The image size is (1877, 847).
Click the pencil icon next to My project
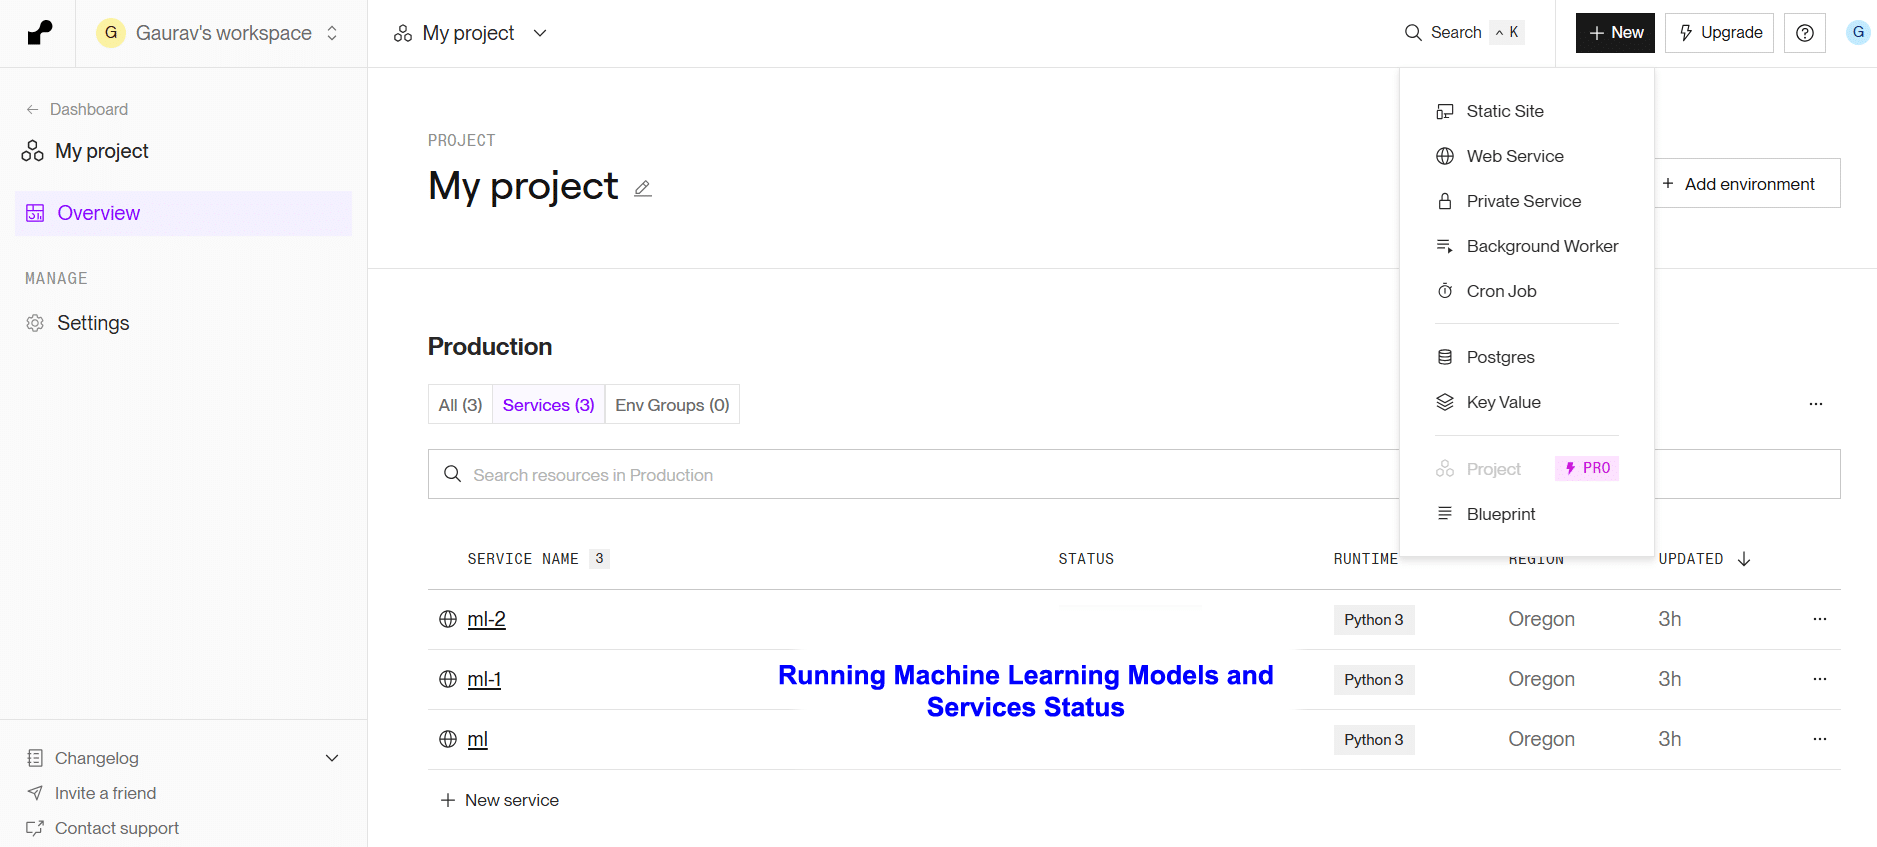coord(642,188)
